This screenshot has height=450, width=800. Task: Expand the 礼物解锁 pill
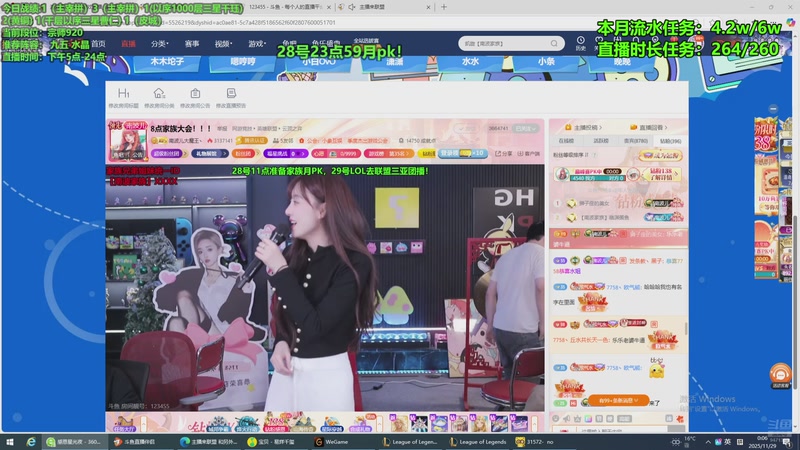coord(209,154)
